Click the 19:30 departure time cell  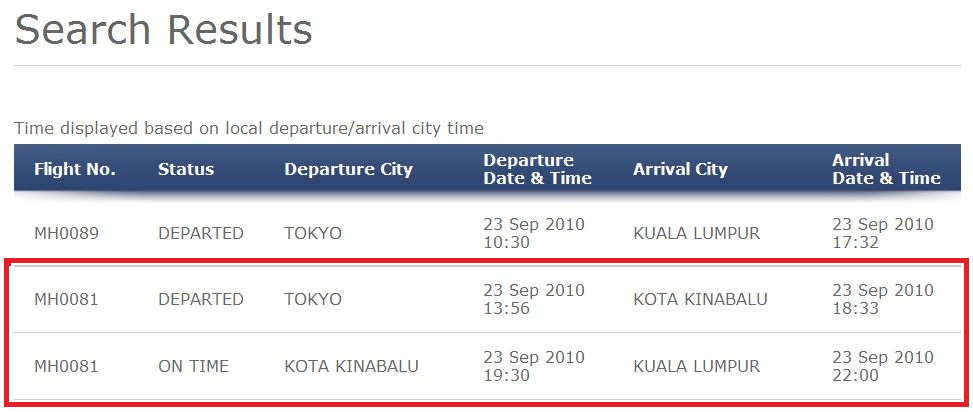pos(534,366)
